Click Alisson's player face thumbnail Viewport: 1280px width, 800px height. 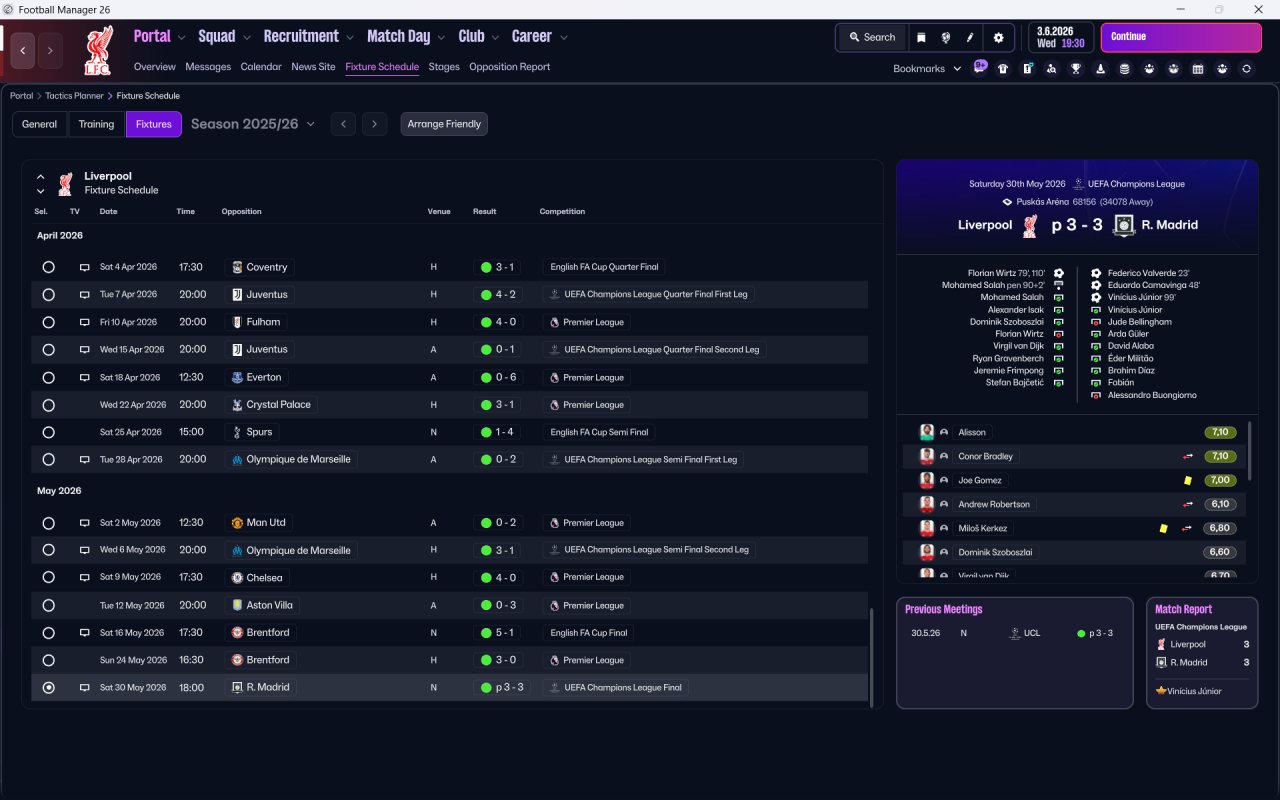tap(927, 433)
